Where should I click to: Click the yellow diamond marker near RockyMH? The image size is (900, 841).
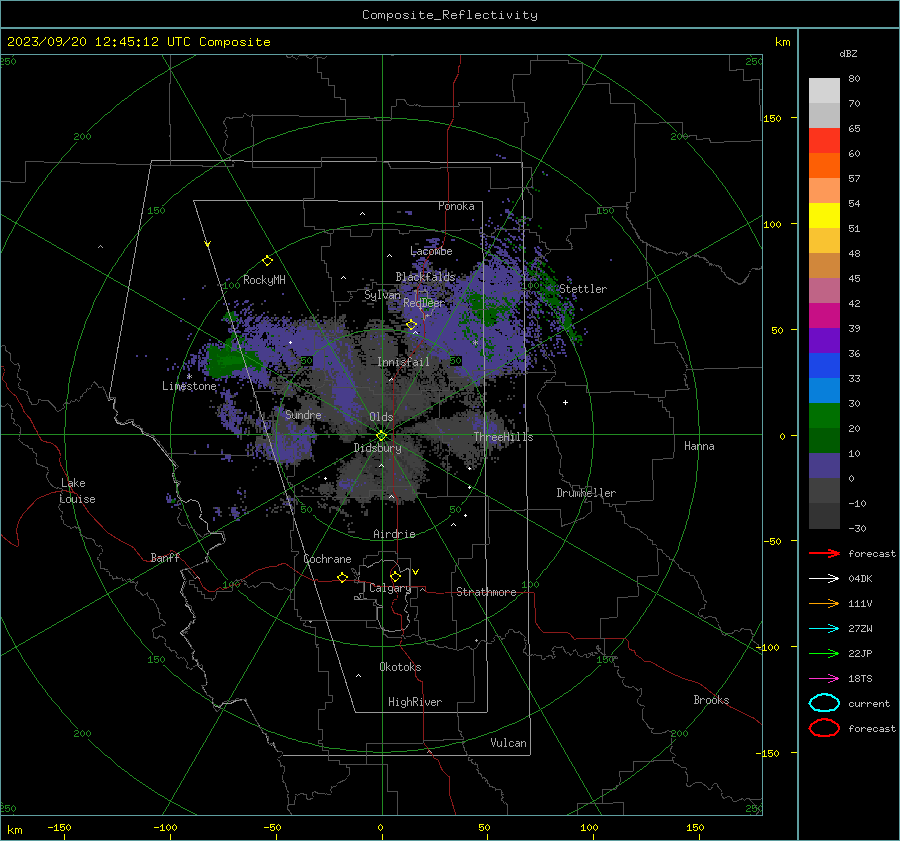[267, 261]
